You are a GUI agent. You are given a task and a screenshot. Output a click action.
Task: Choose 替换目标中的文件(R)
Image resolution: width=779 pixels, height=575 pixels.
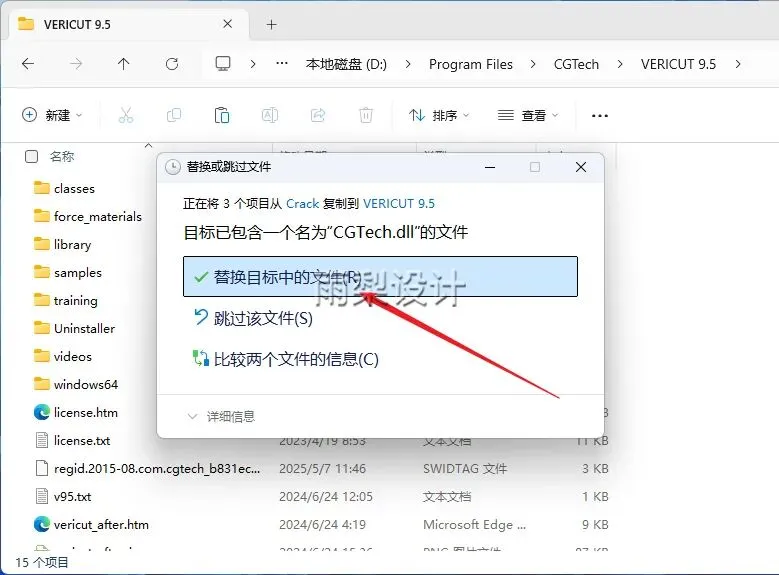(381, 276)
